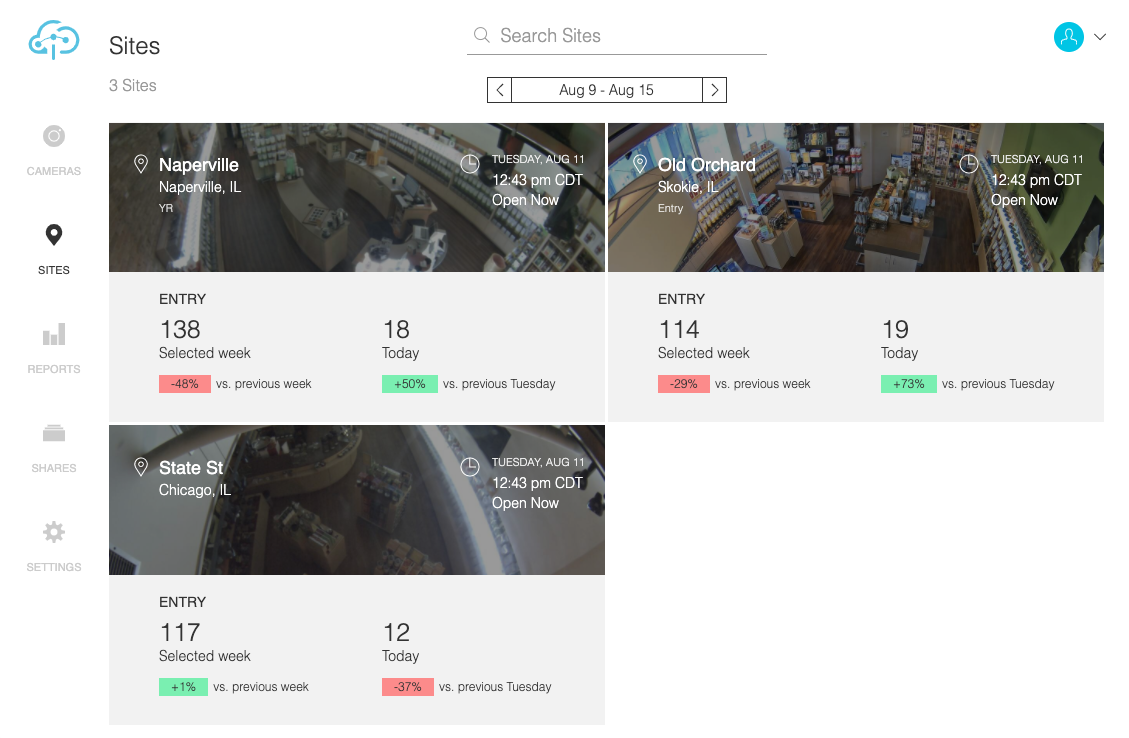Open Settings gear icon

pyautogui.click(x=54, y=532)
